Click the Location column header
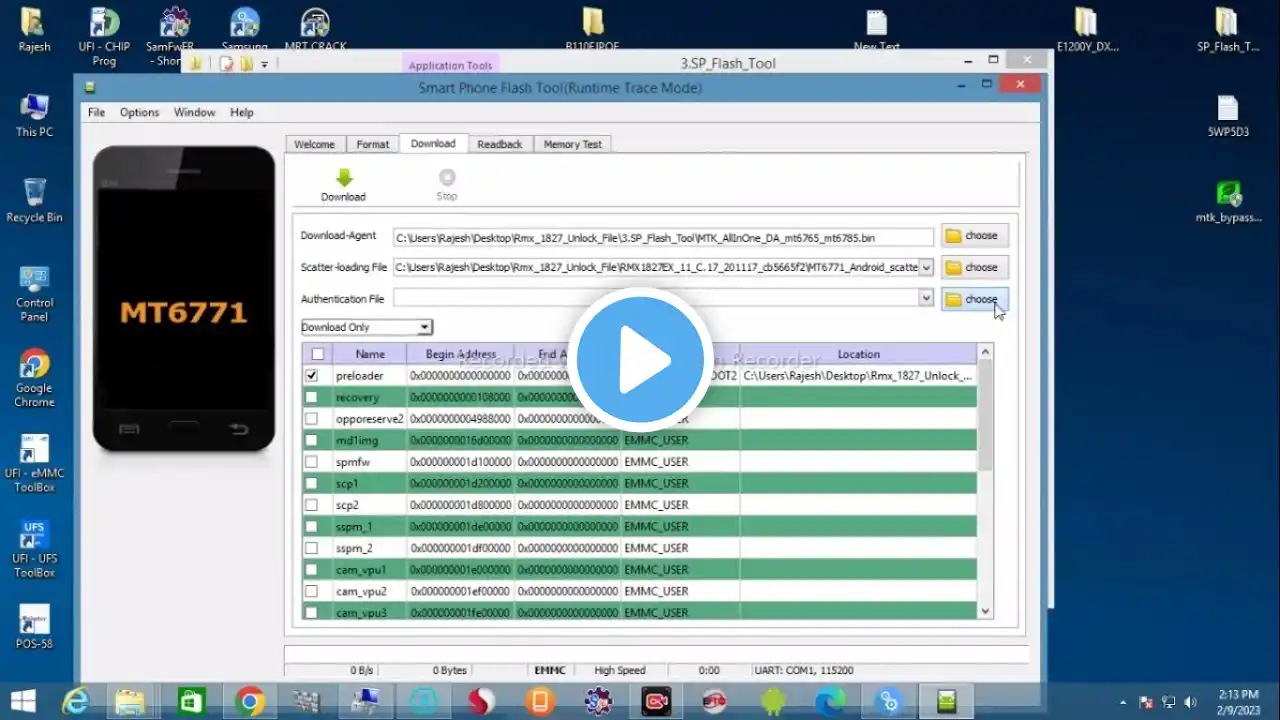Screen dimensions: 1280x720 click(x=858, y=354)
